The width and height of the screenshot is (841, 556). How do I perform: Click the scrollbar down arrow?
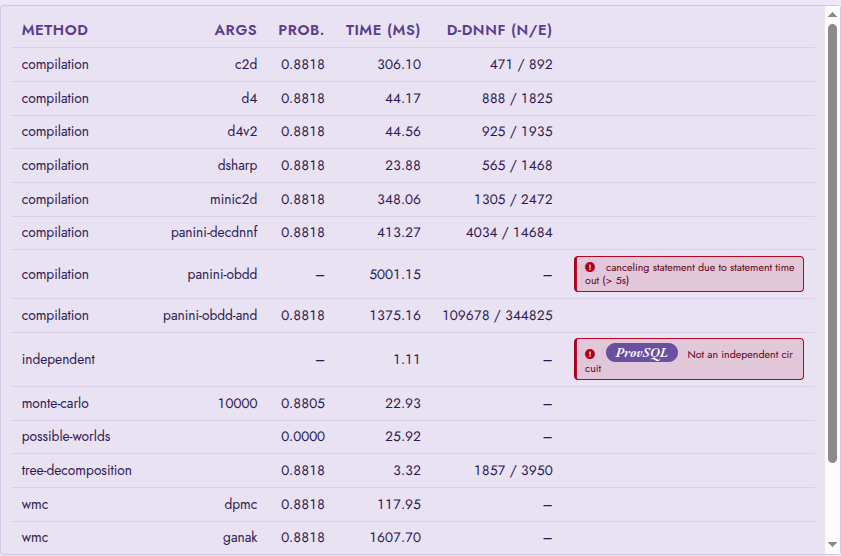(832, 544)
